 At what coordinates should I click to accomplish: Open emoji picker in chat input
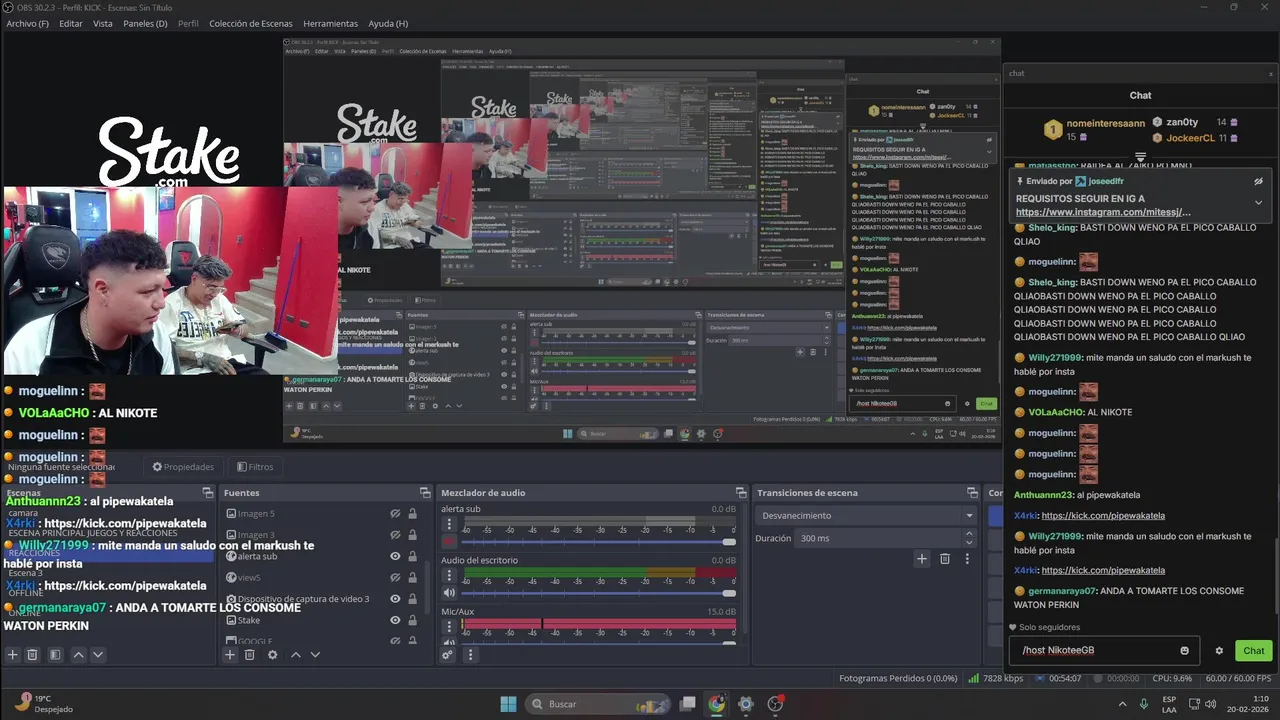pos(1185,651)
